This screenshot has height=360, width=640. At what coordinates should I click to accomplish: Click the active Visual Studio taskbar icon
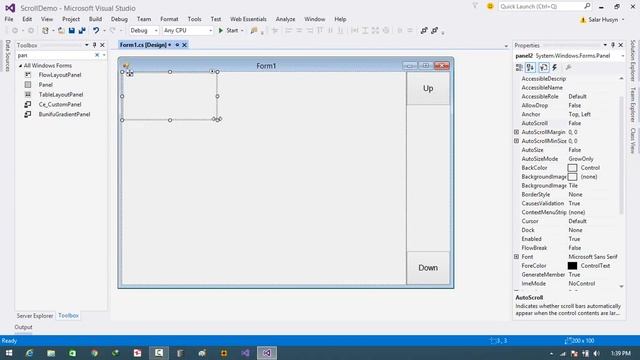click(x=267, y=353)
